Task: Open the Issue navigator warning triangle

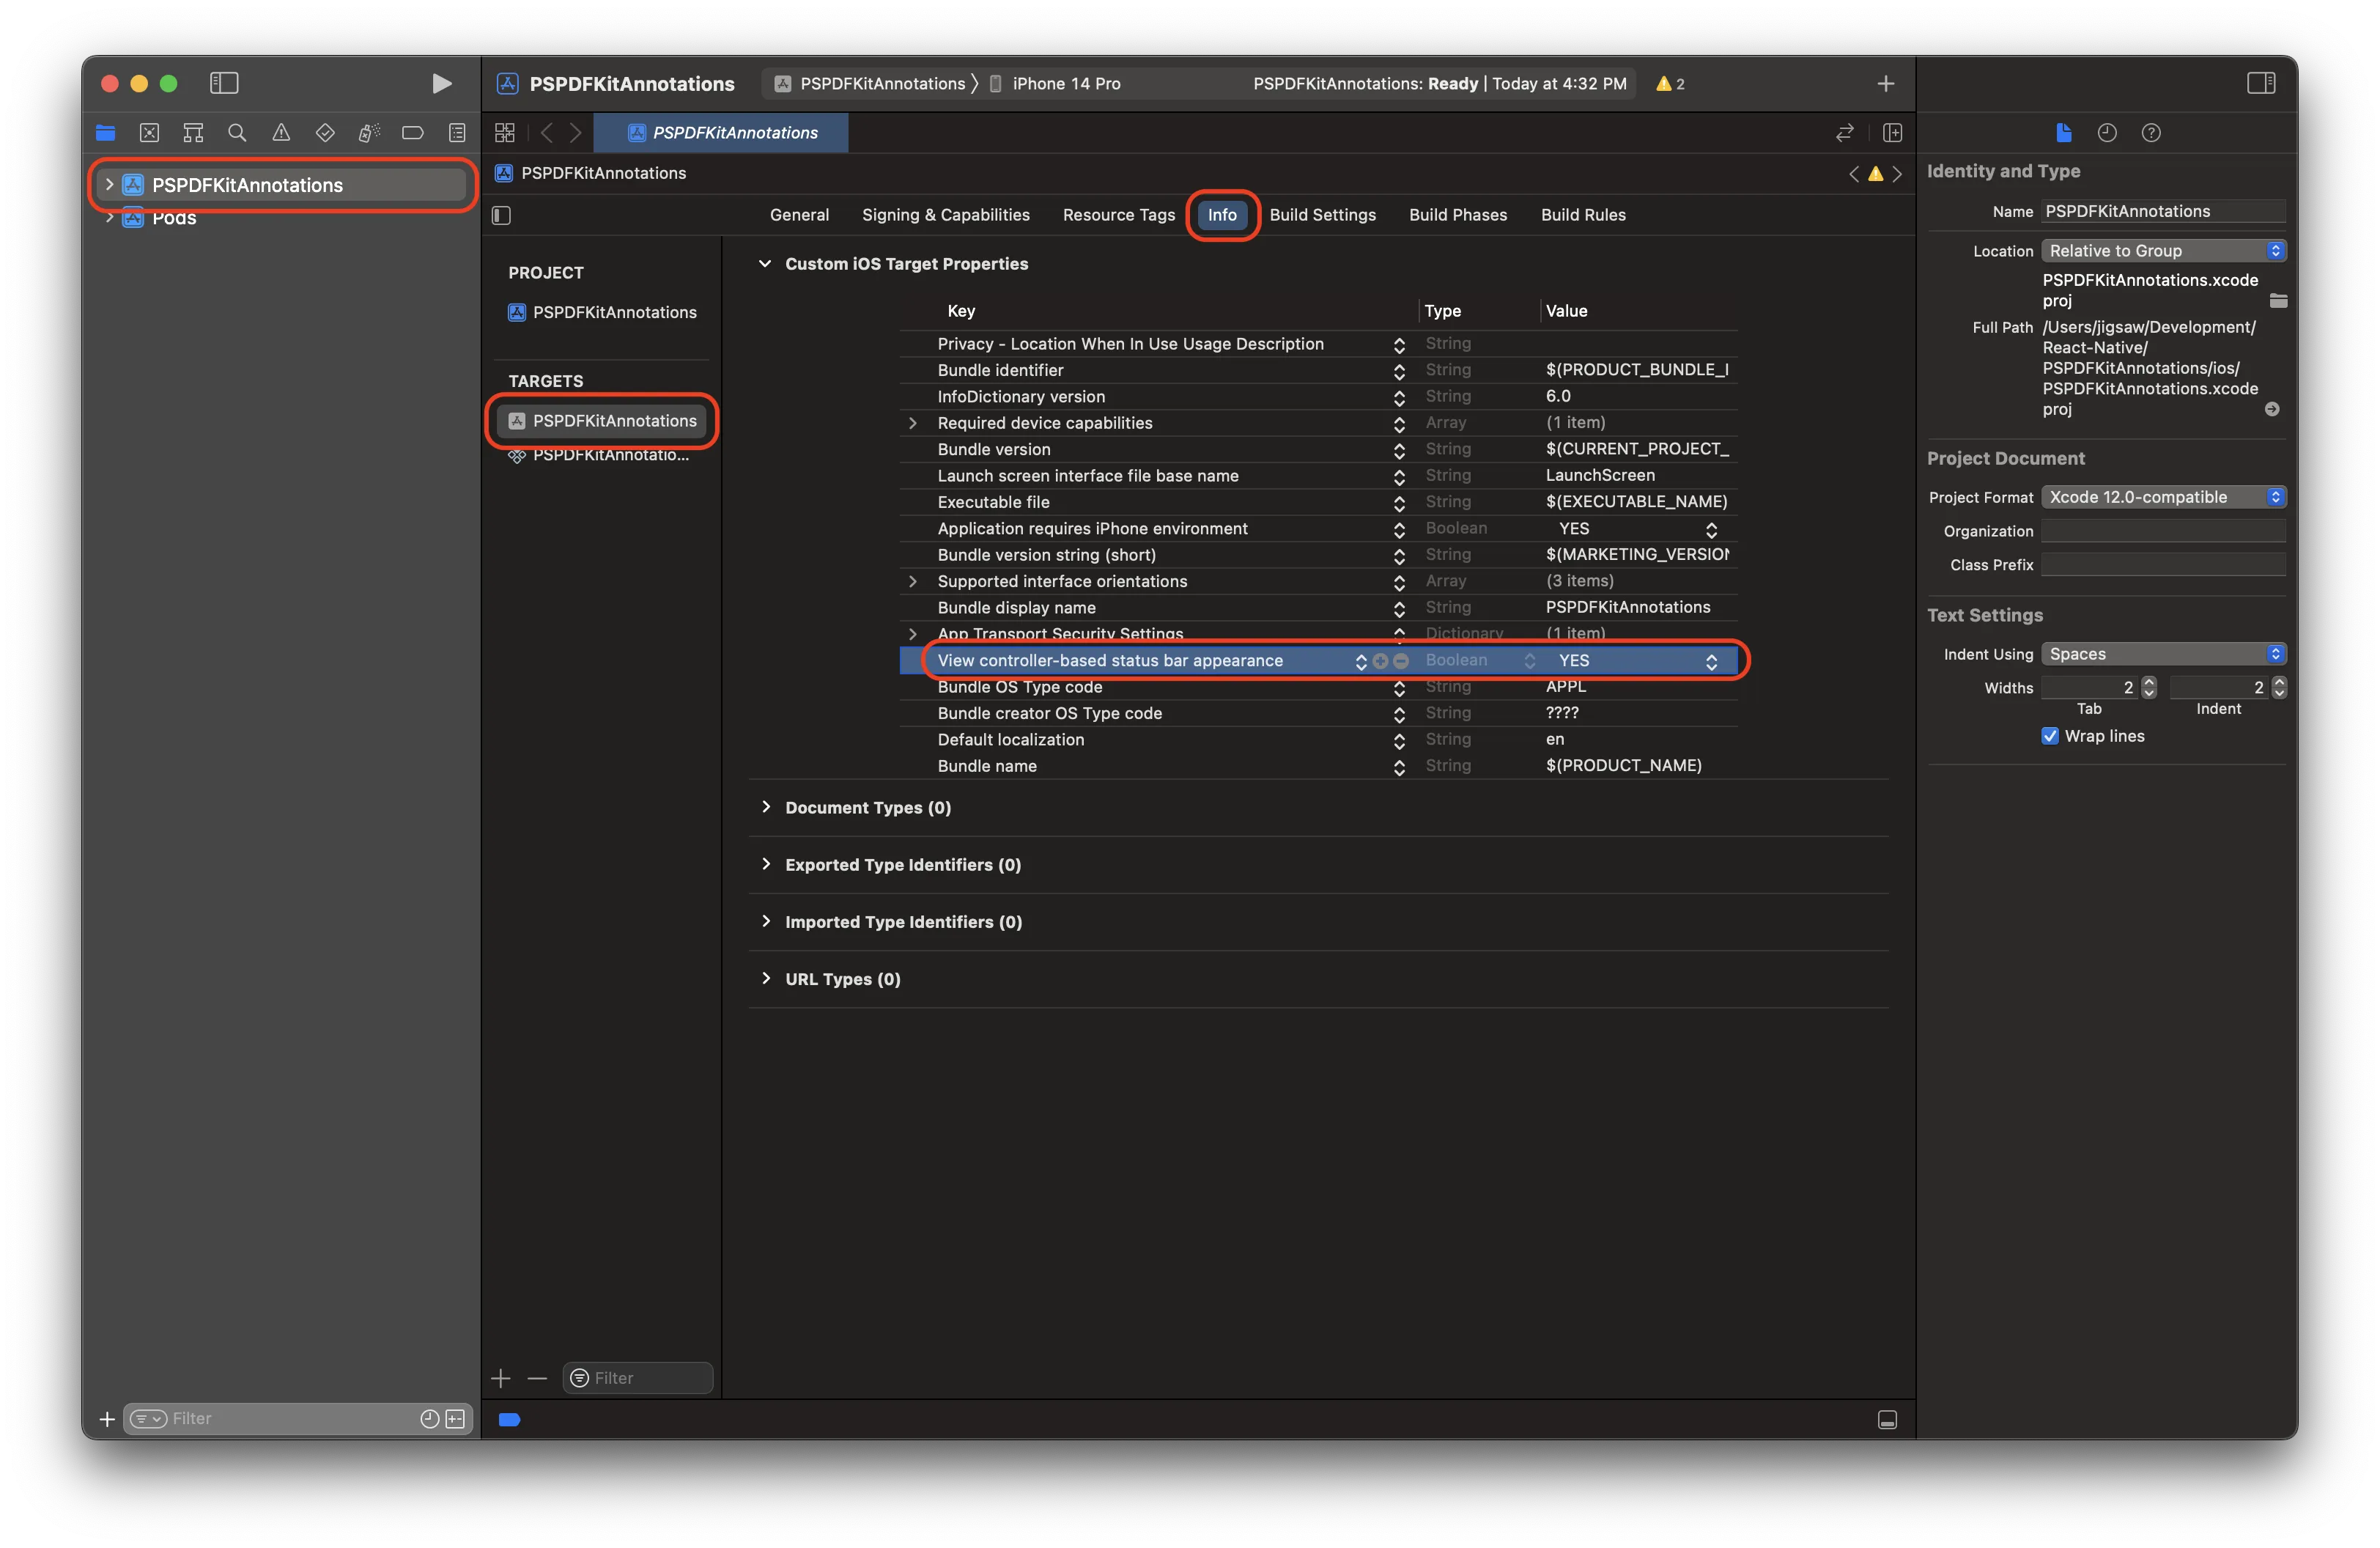Action: click(281, 132)
